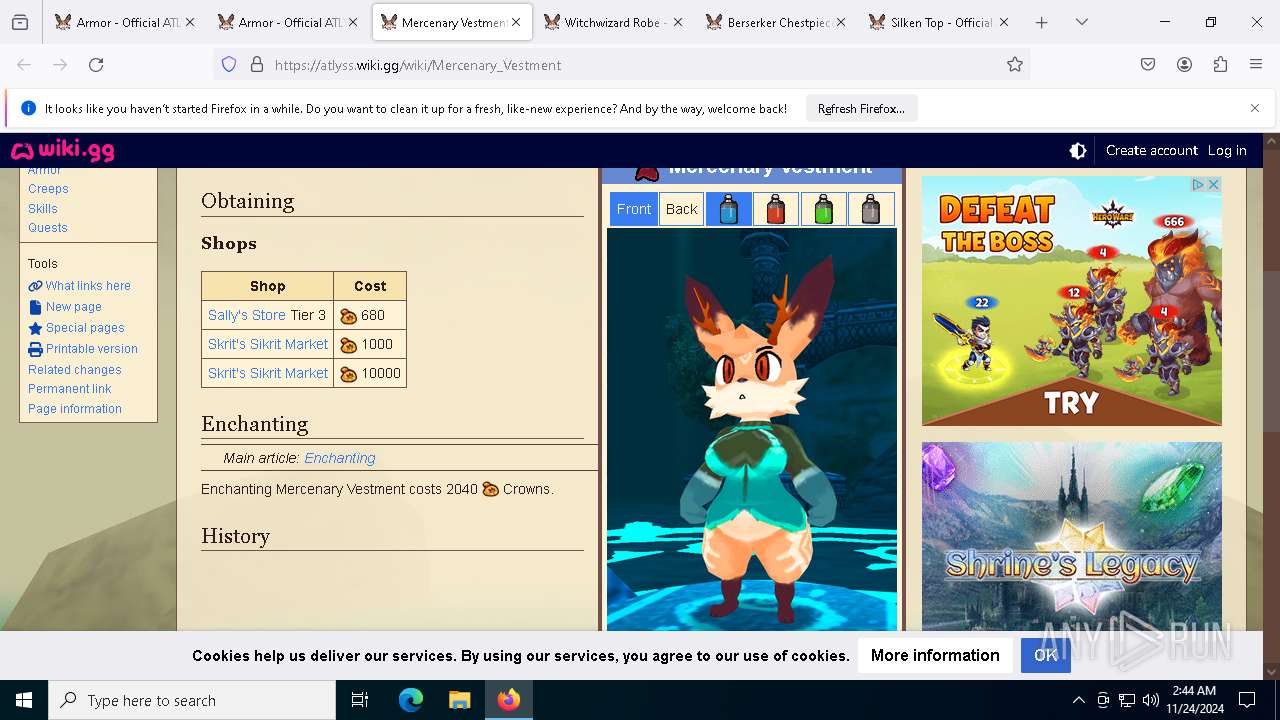
Task: Select the red dye bottle variant
Action: pyautogui.click(x=776, y=209)
